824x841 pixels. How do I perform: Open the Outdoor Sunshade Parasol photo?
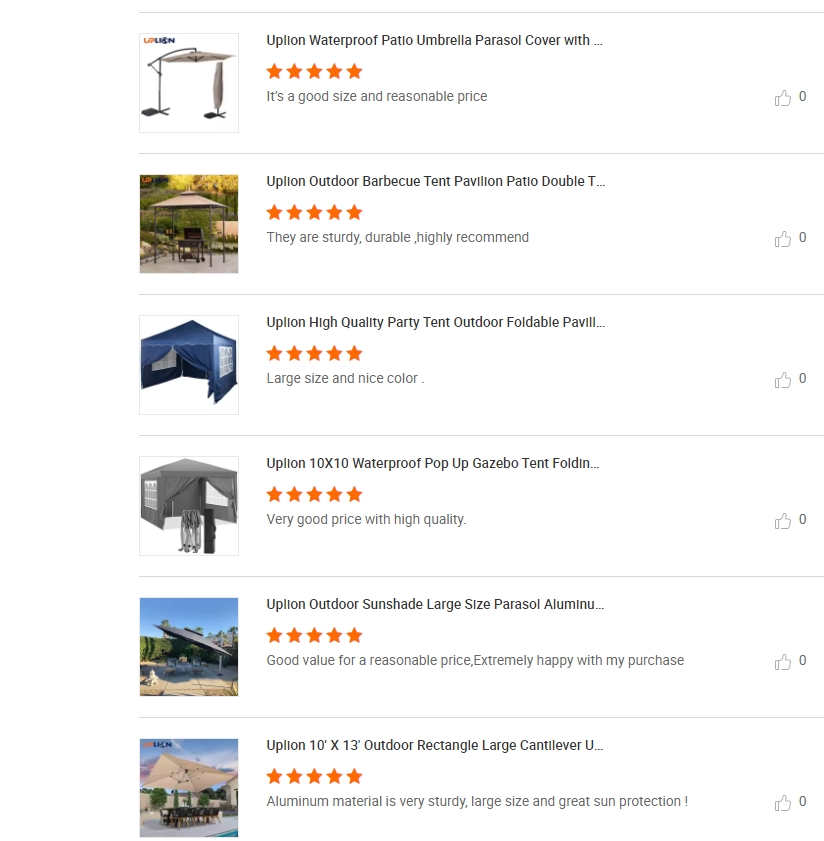click(x=189, y=647)
